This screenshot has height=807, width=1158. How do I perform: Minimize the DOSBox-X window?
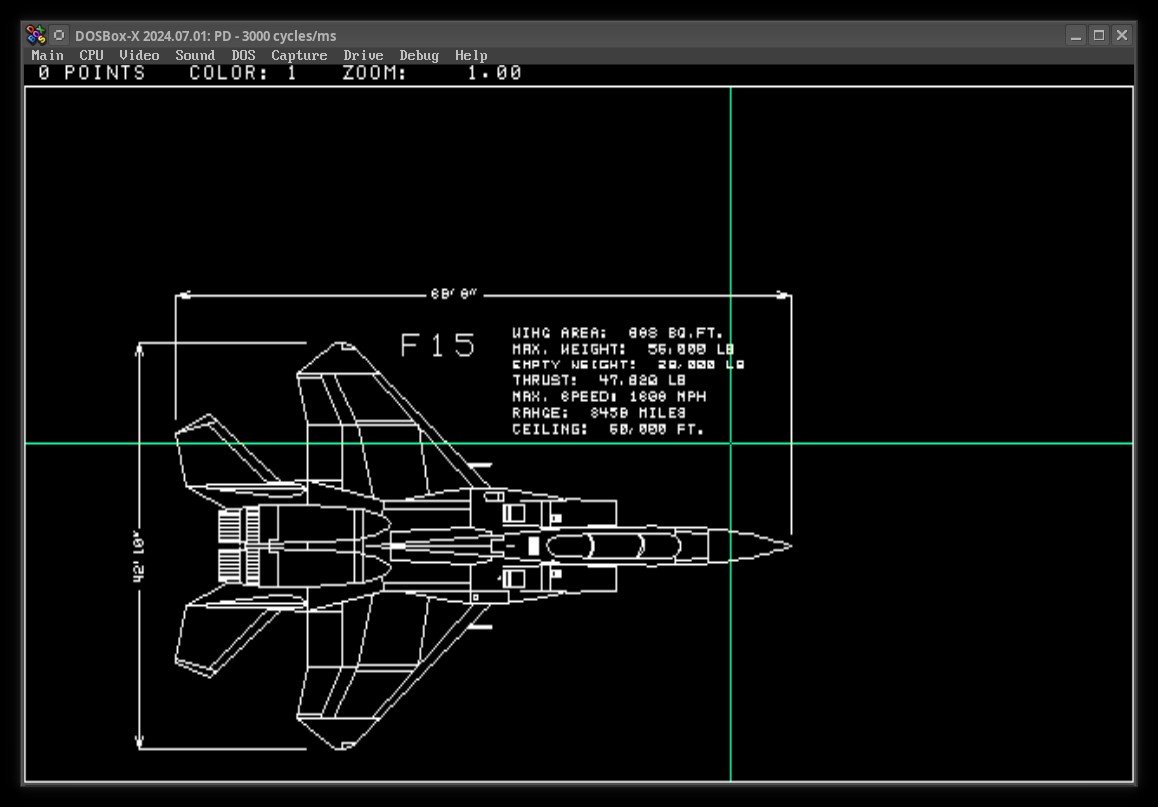click(1076, 35)
